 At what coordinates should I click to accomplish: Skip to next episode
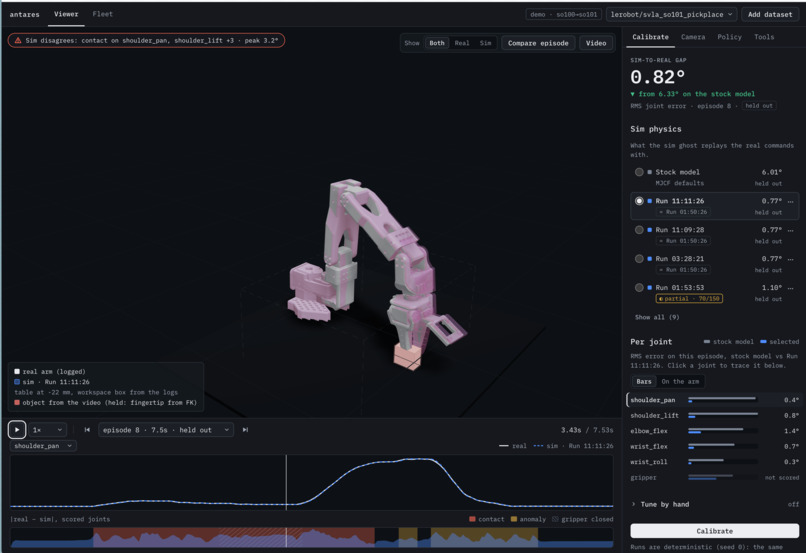coord(245,430)
